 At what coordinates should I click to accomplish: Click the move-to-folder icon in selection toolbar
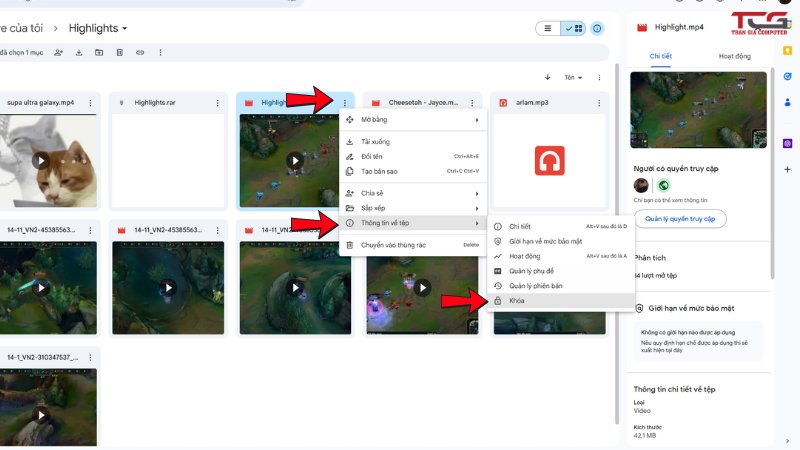99,53
